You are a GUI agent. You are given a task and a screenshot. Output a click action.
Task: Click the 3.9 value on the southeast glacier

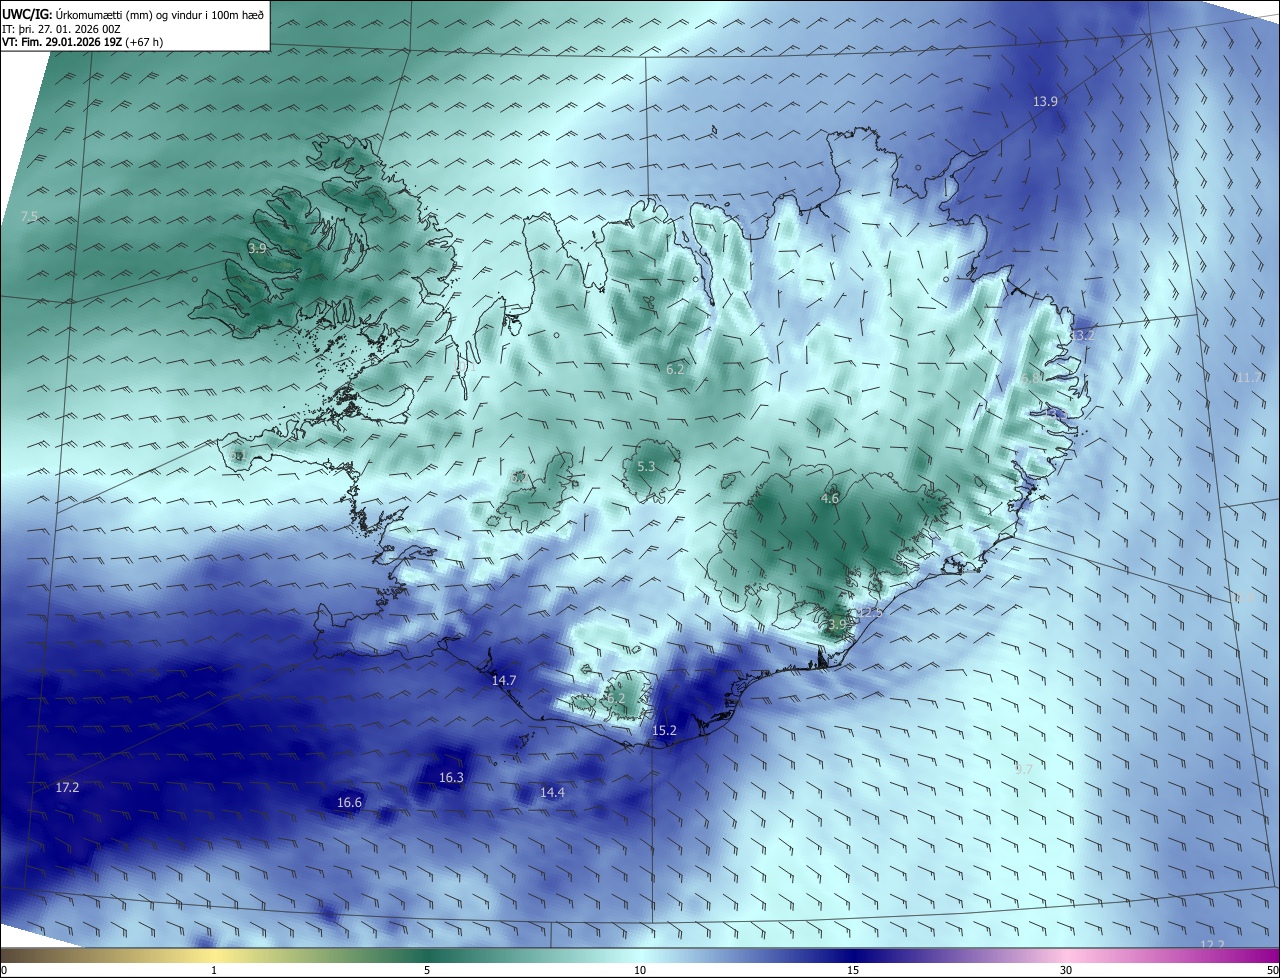[x=837, y=624]
